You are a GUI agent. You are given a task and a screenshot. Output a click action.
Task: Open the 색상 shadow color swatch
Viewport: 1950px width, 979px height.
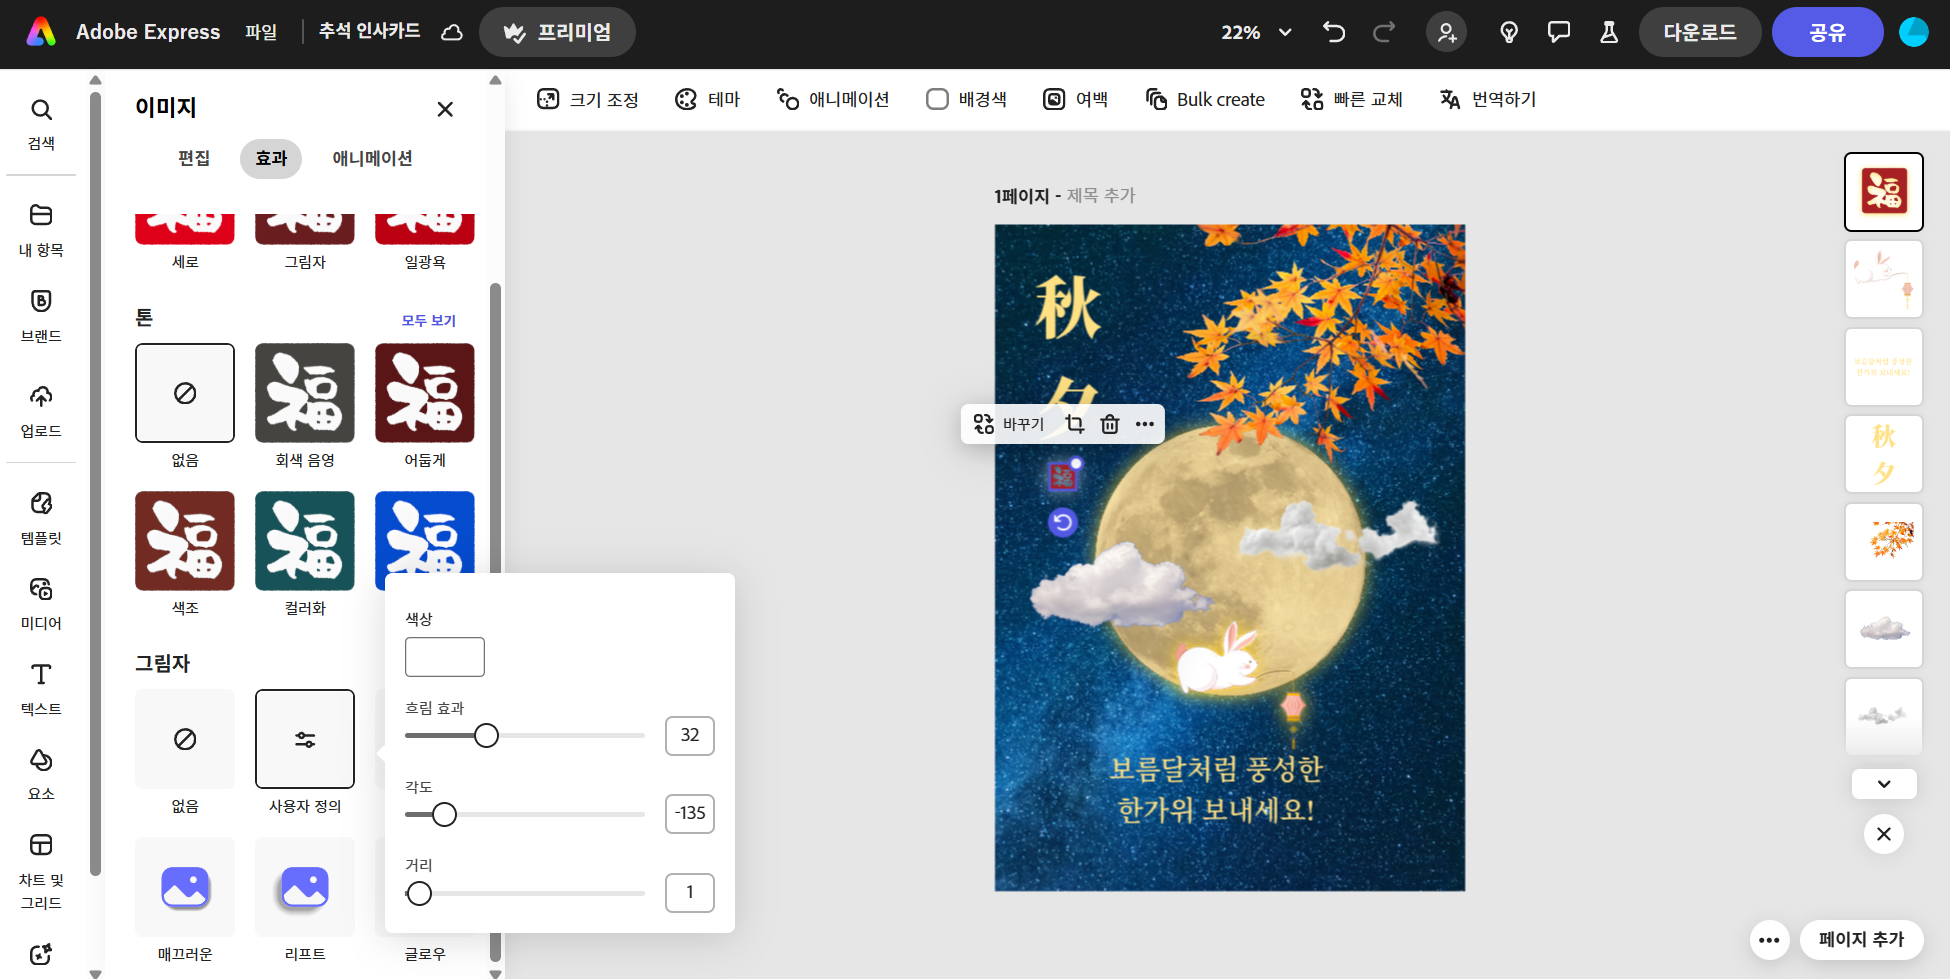445,657
